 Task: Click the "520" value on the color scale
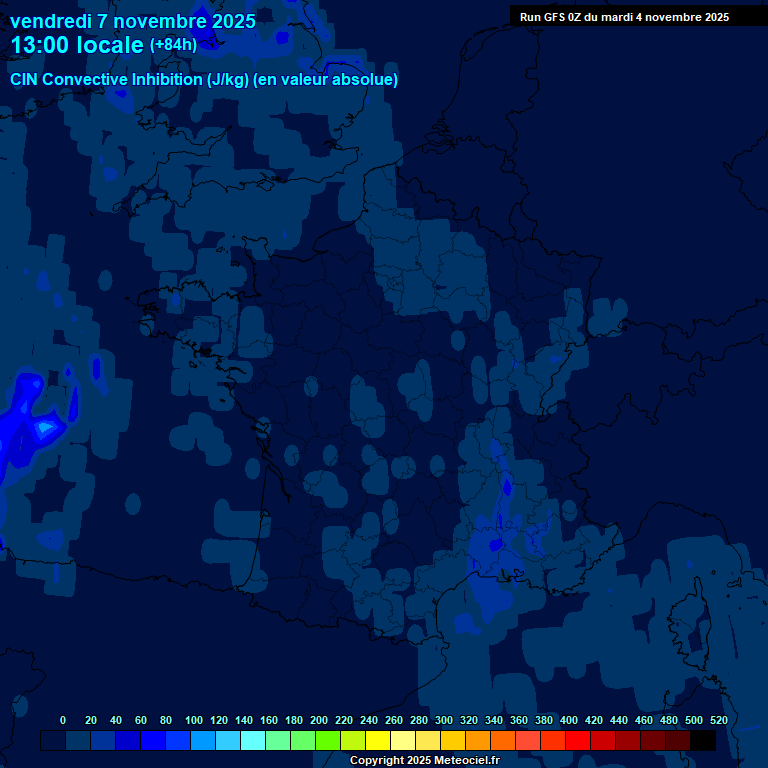pos(718,720)
